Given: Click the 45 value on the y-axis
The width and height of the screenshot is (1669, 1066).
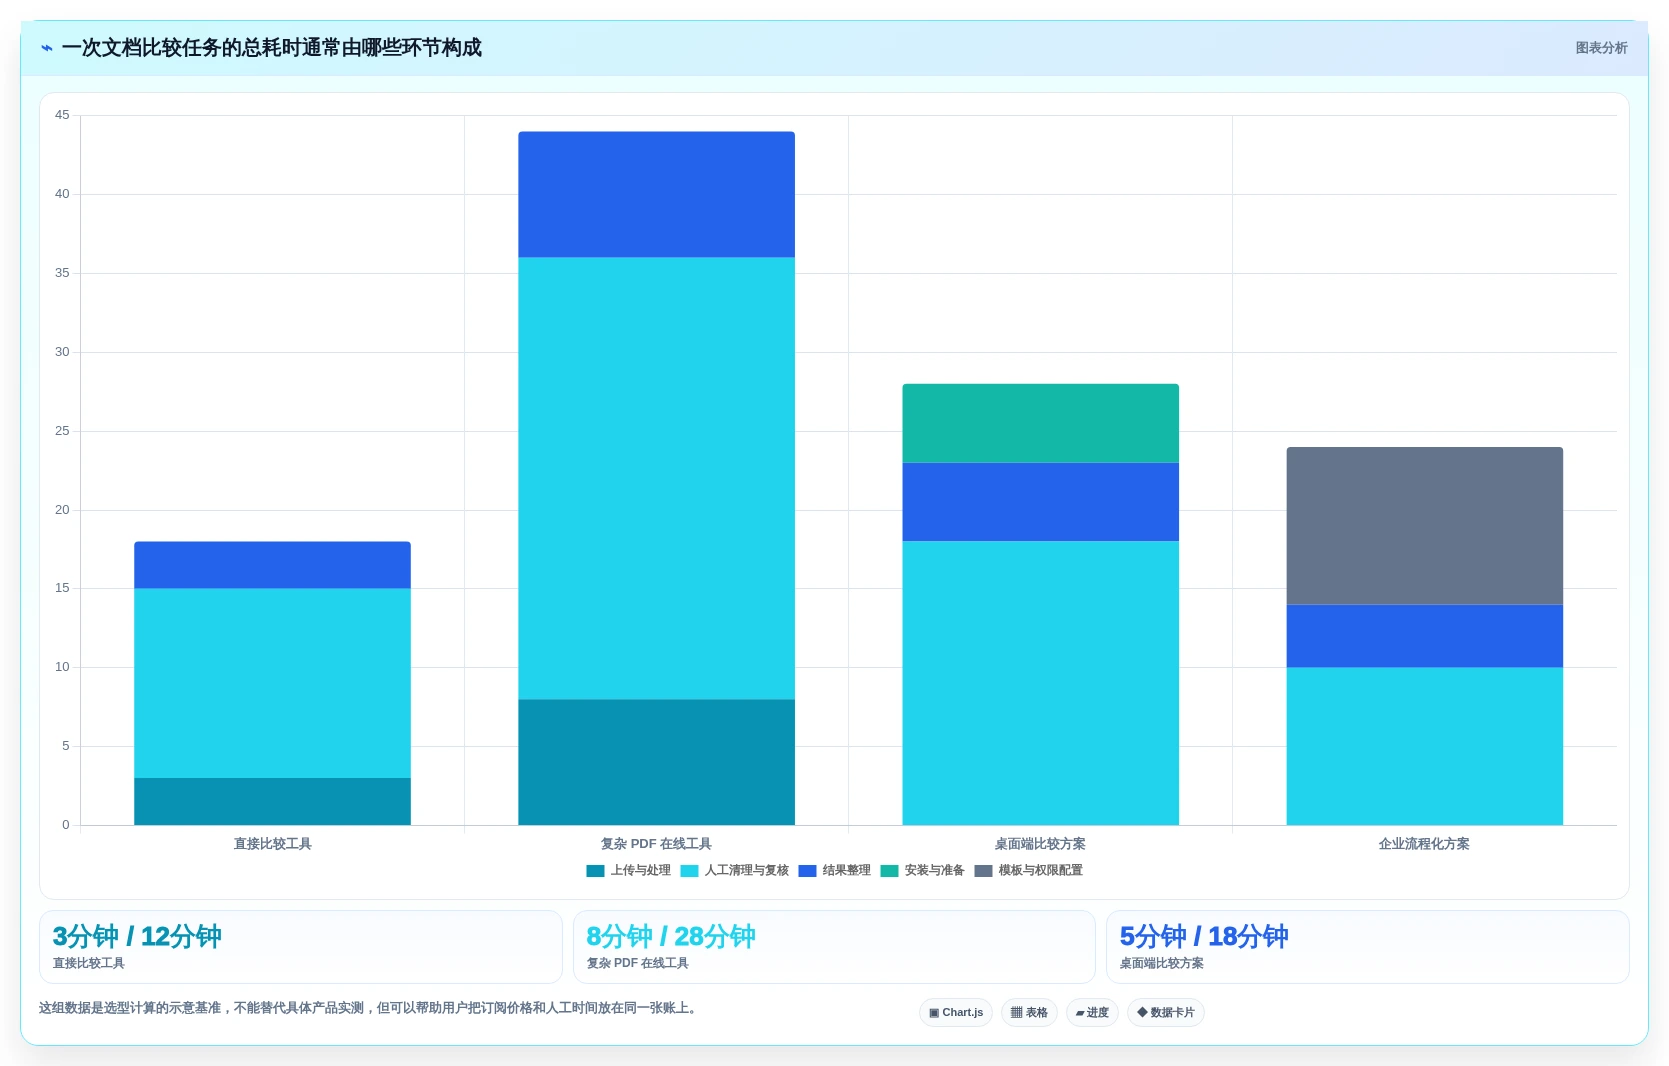Looking at the screenshot, I should pyautogui.click(x=62, y=115).
